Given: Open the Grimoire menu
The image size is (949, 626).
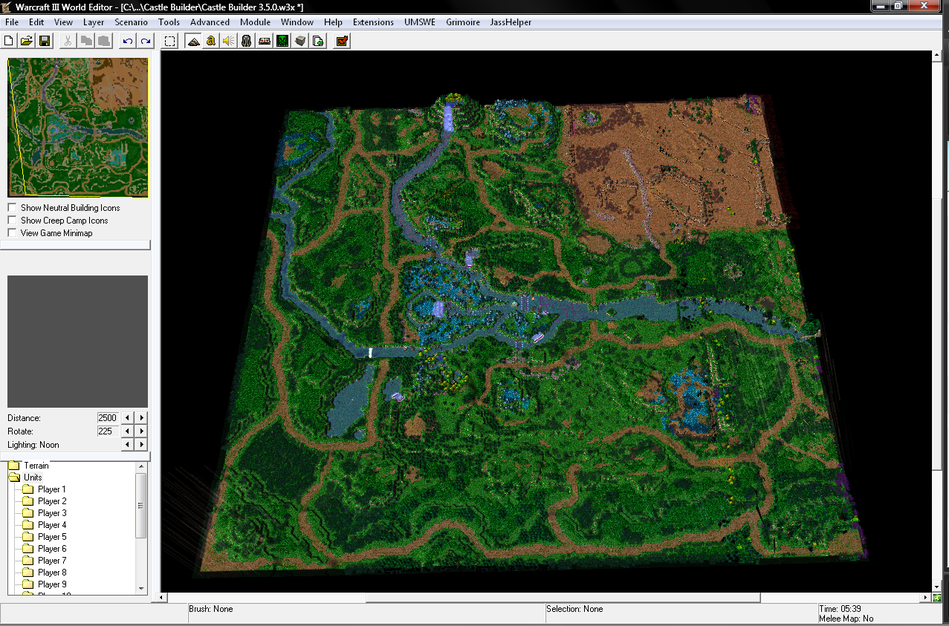Looking at the screenshot, I should (463, 22).
